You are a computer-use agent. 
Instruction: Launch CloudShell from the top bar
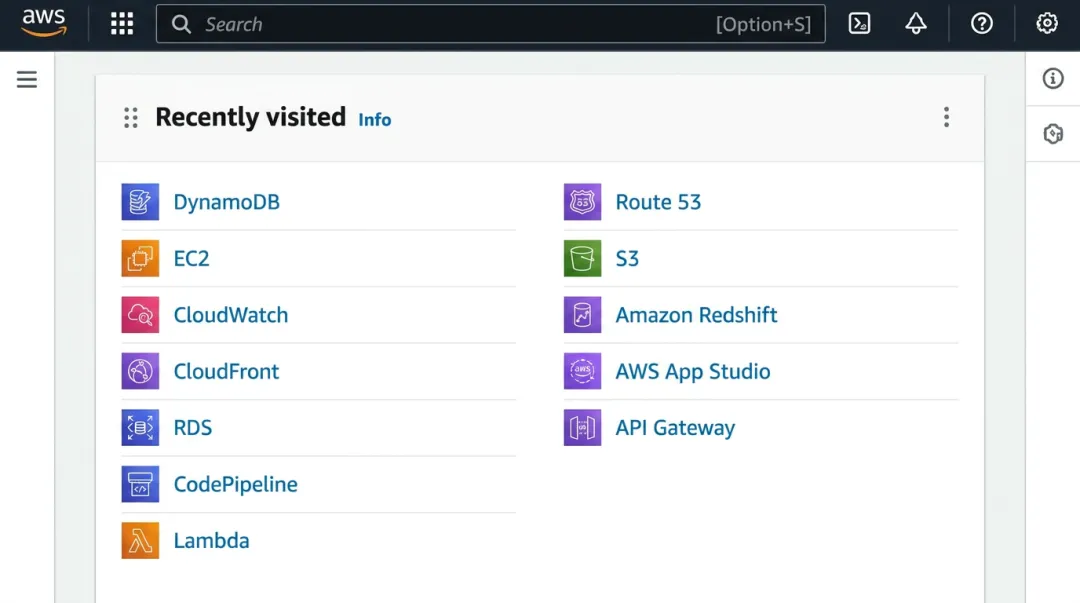click(x=859, y=23)
